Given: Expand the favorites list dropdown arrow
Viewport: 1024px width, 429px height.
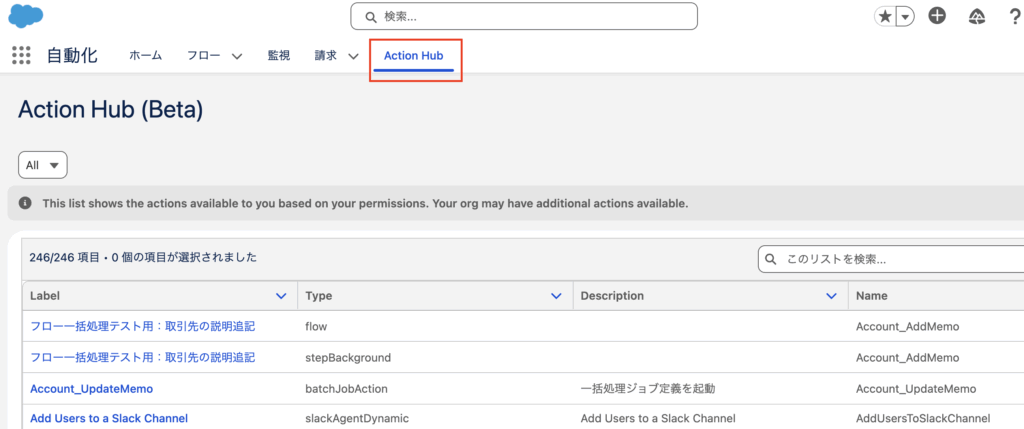Looking at the screenshot, I should pyautogui.click(x=905, y=17).
